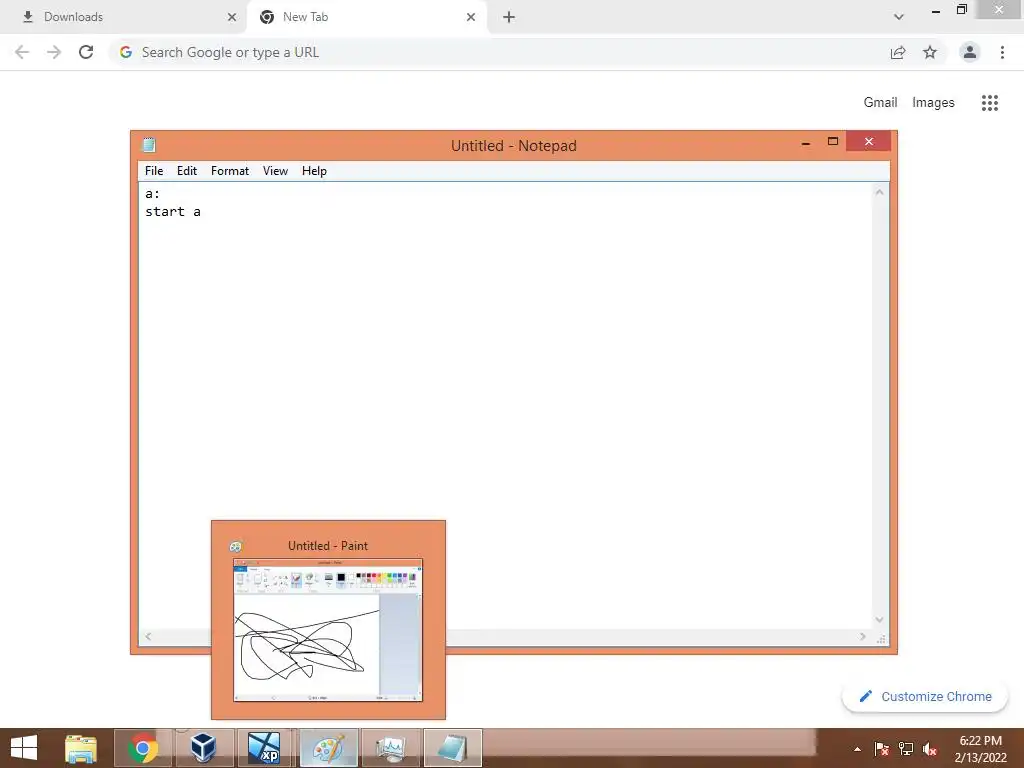Image resolution: width=1024 pixels, height=768 pixels.
Task: Restore down the Chrome window
Action: coord(961,9)
